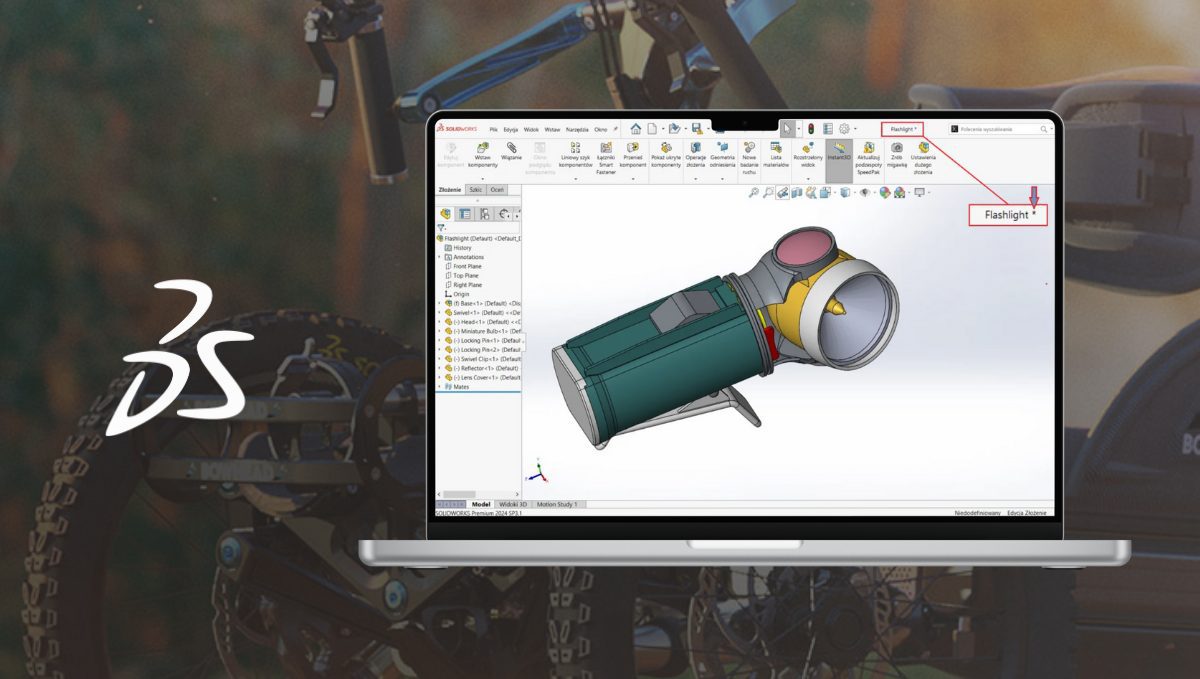
Task: Save the assembly with the Save icon
Action: [x=697, y=128]
